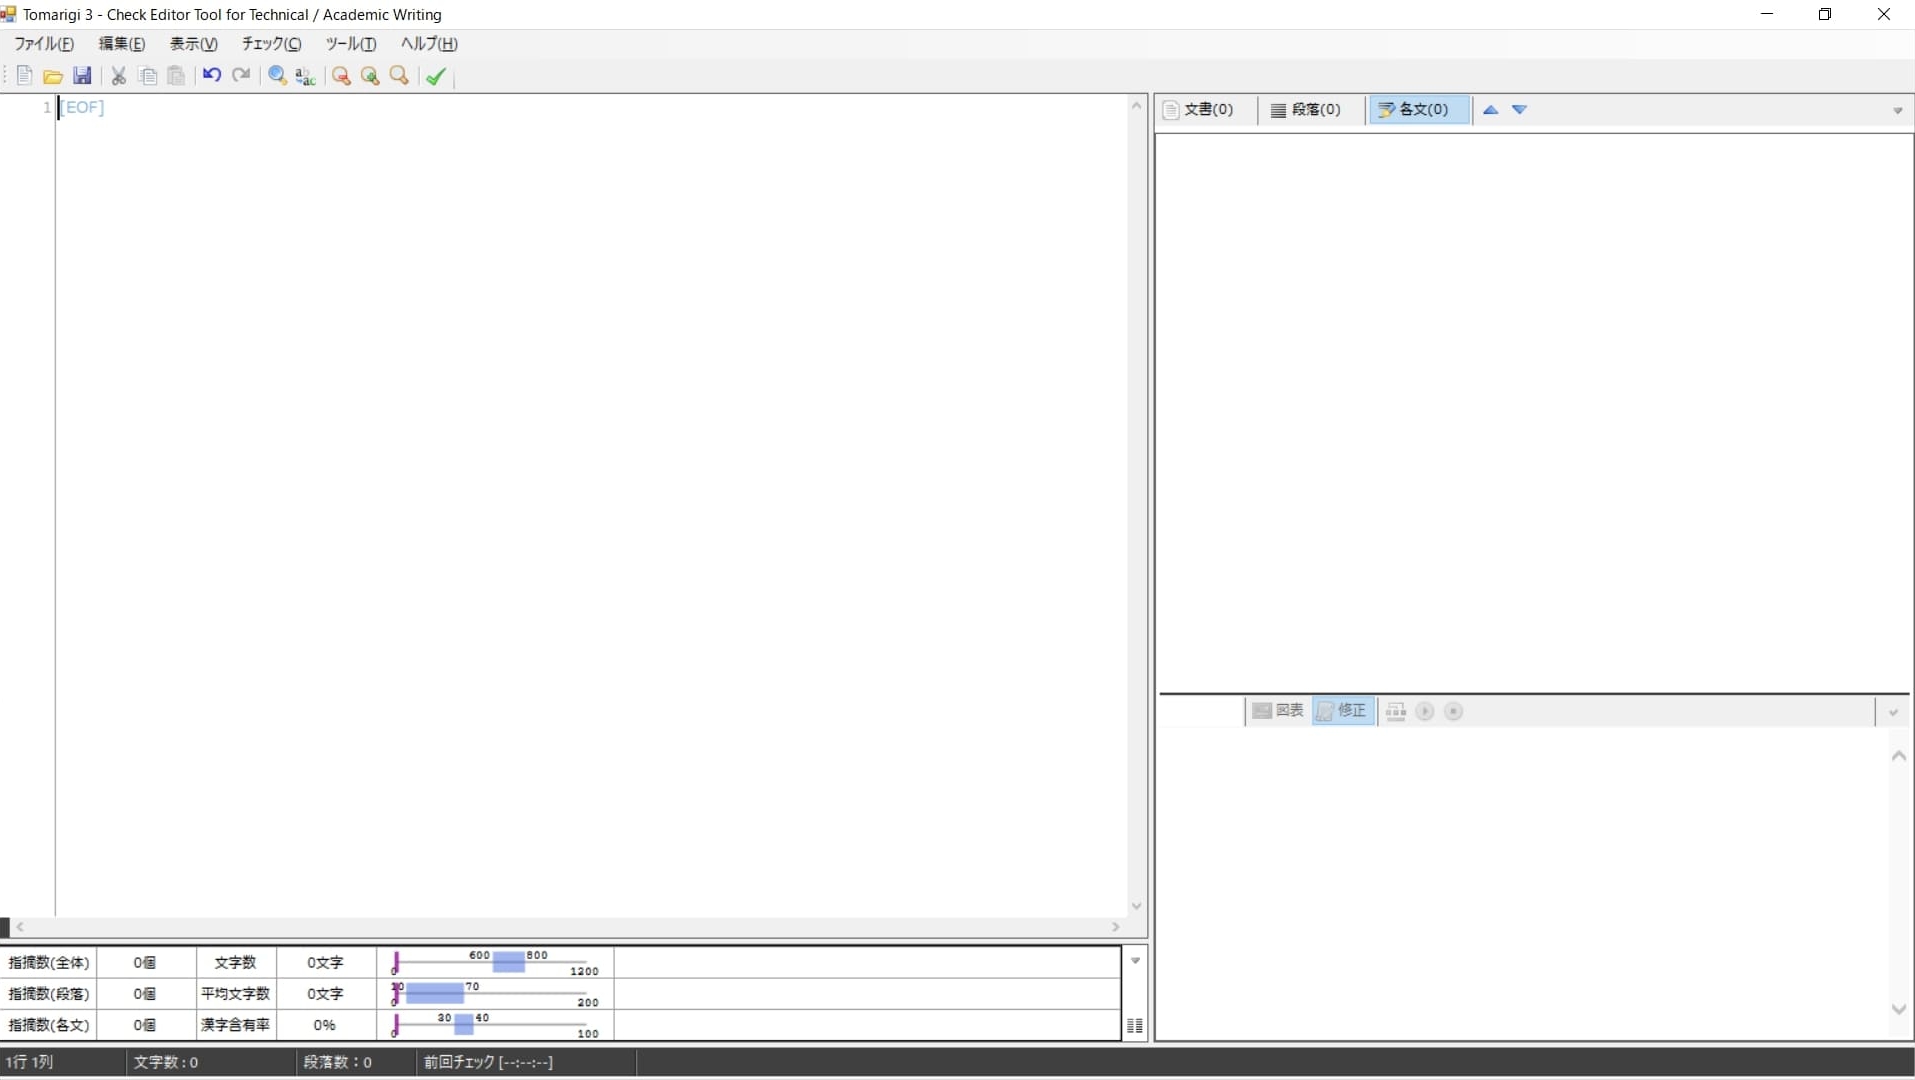Click the lower right panel scroll up arrow
Viewport: 1915px width, 1080px height.
pos(1899,756)
